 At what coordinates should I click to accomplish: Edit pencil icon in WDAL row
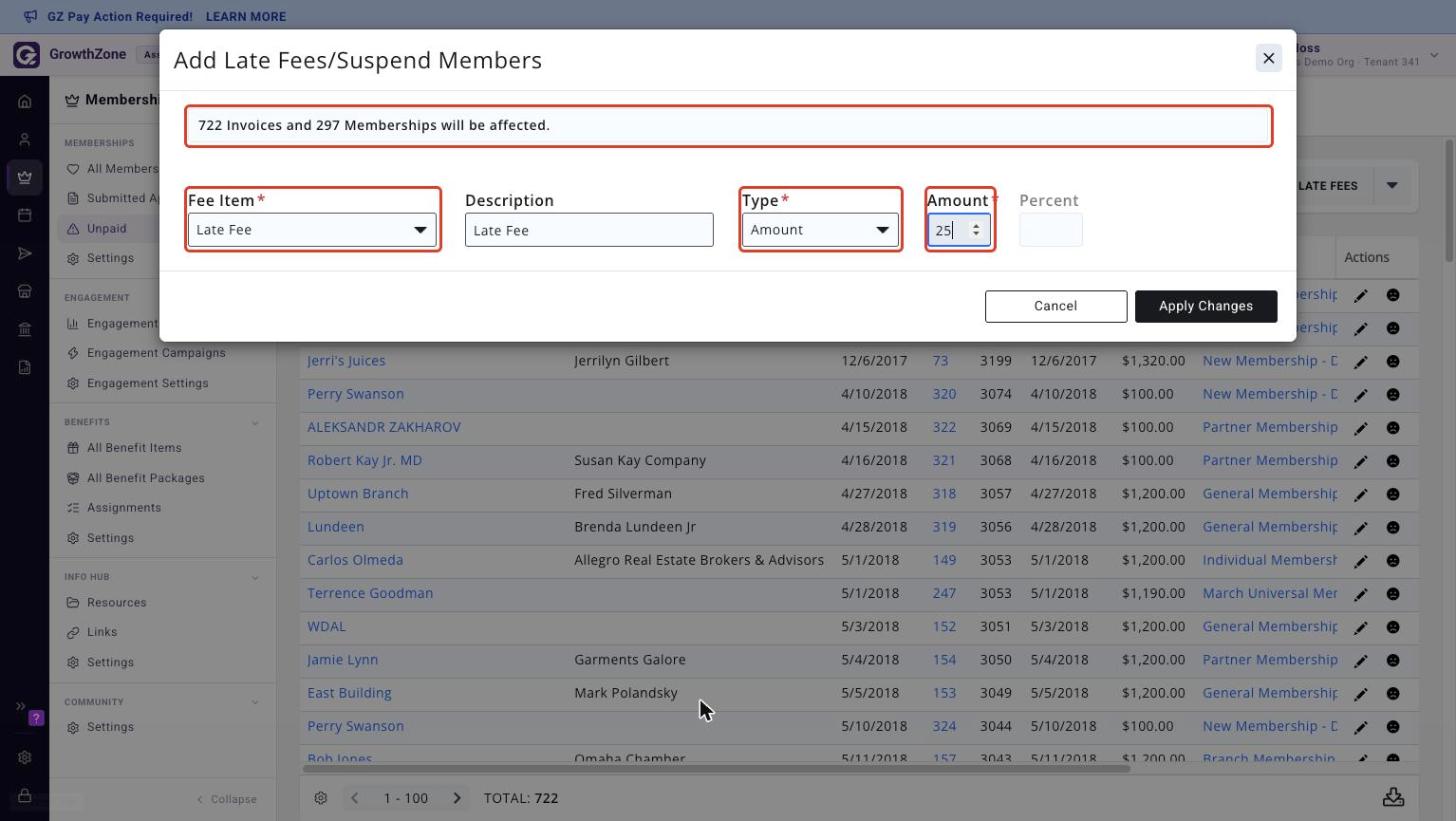click(x=1361, y=627)
